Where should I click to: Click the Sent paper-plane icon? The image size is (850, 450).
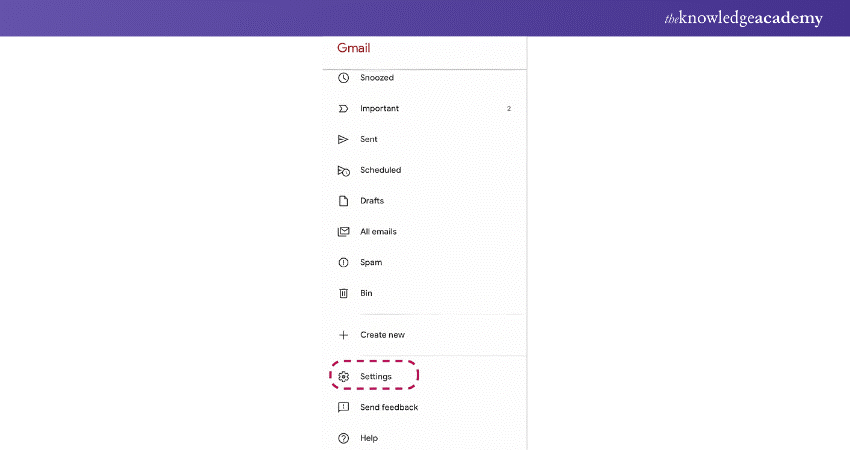click(343, 139)
